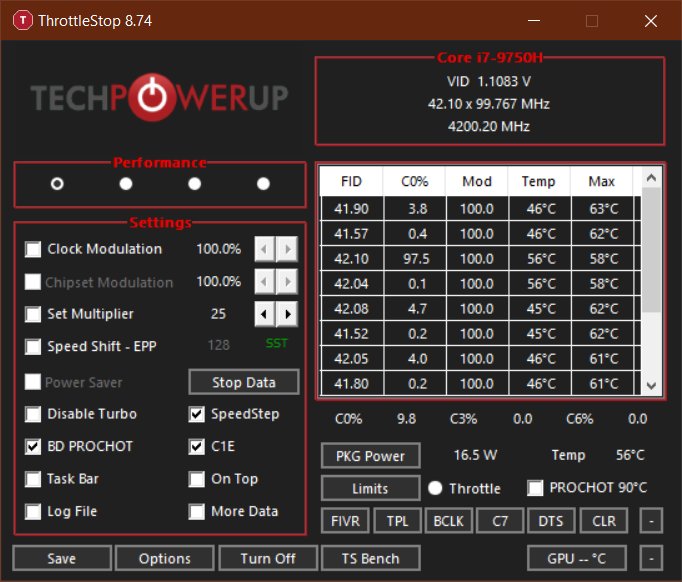Click the Temp column header
Viewport: 682px width, 582px height.
pyautogui.click(x=539, y=181)
